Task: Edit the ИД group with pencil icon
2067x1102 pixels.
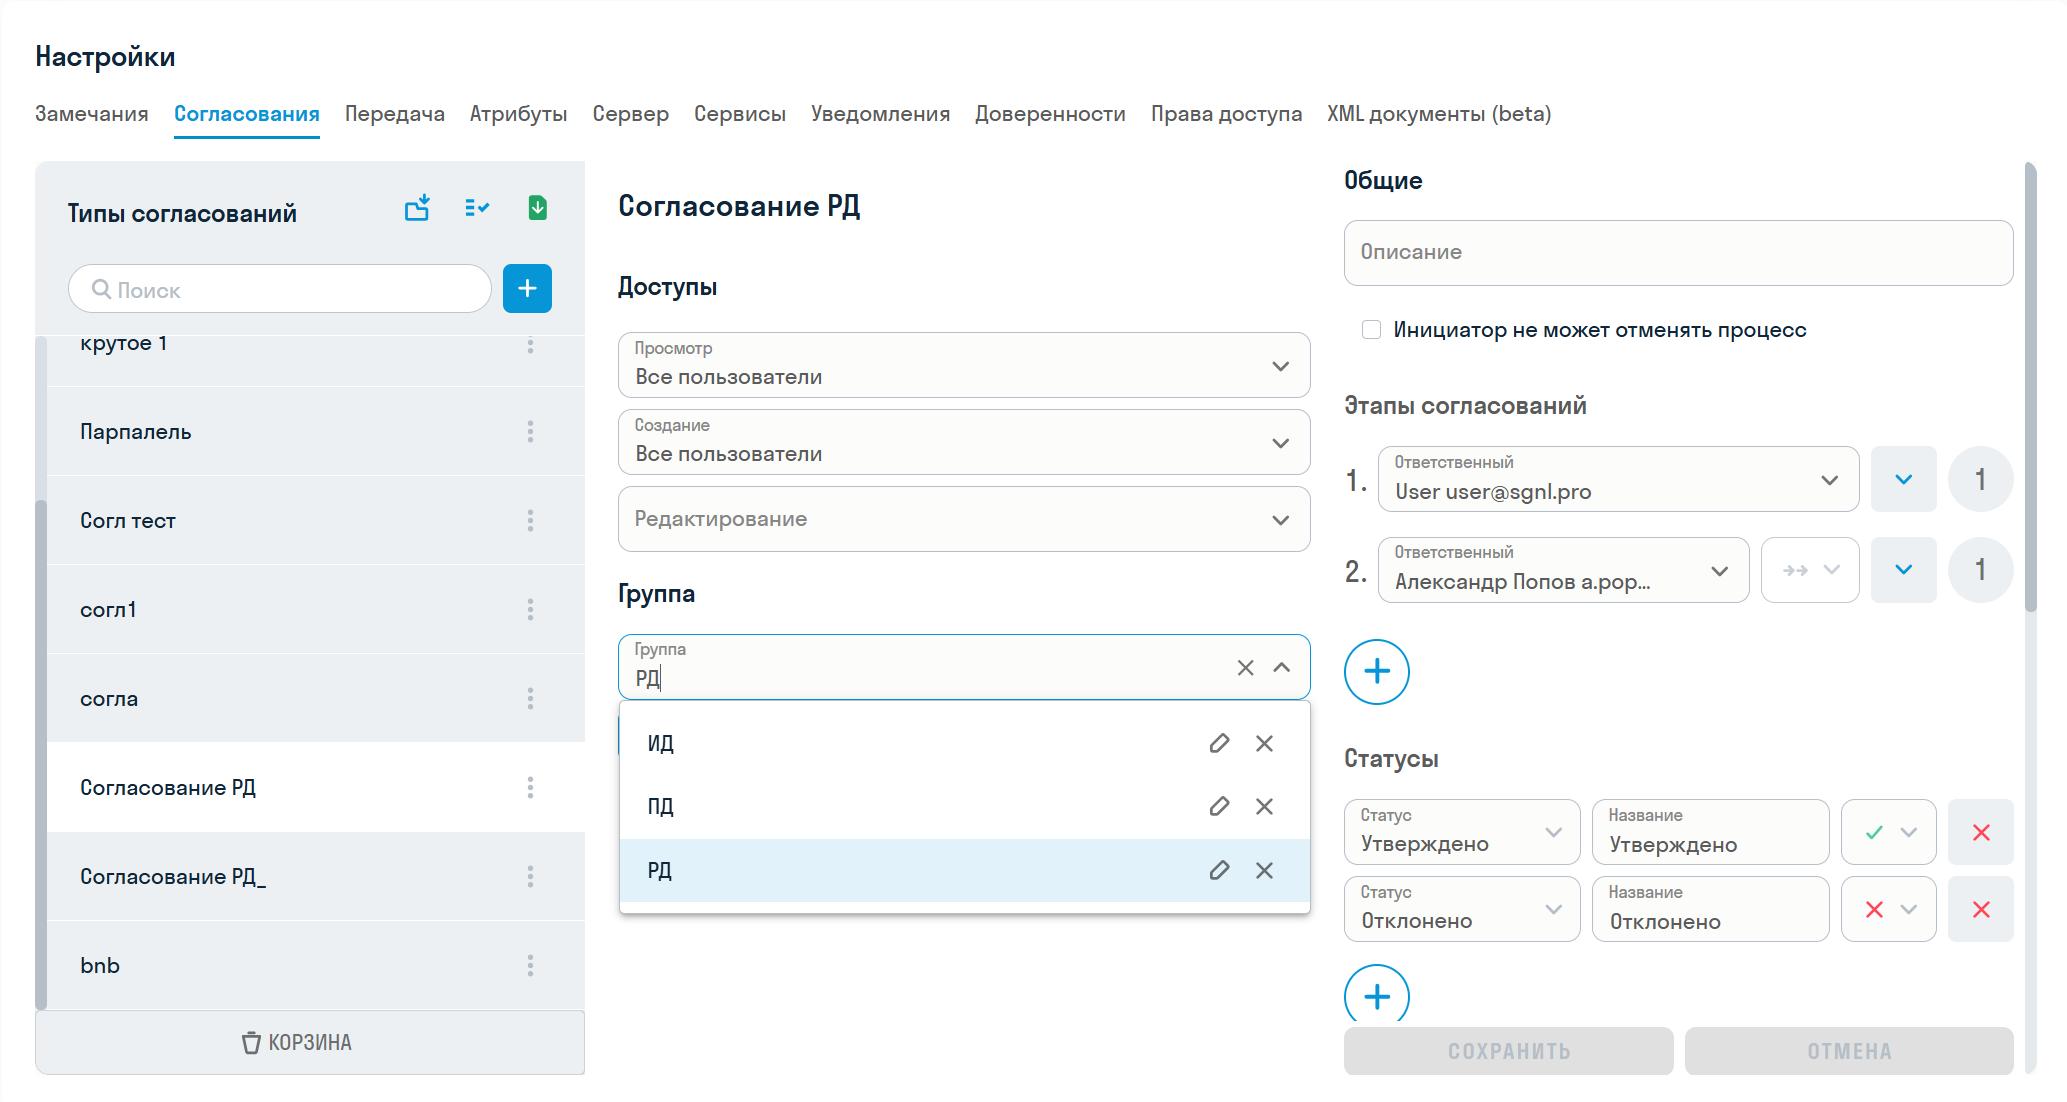Action: [1218, 743]
